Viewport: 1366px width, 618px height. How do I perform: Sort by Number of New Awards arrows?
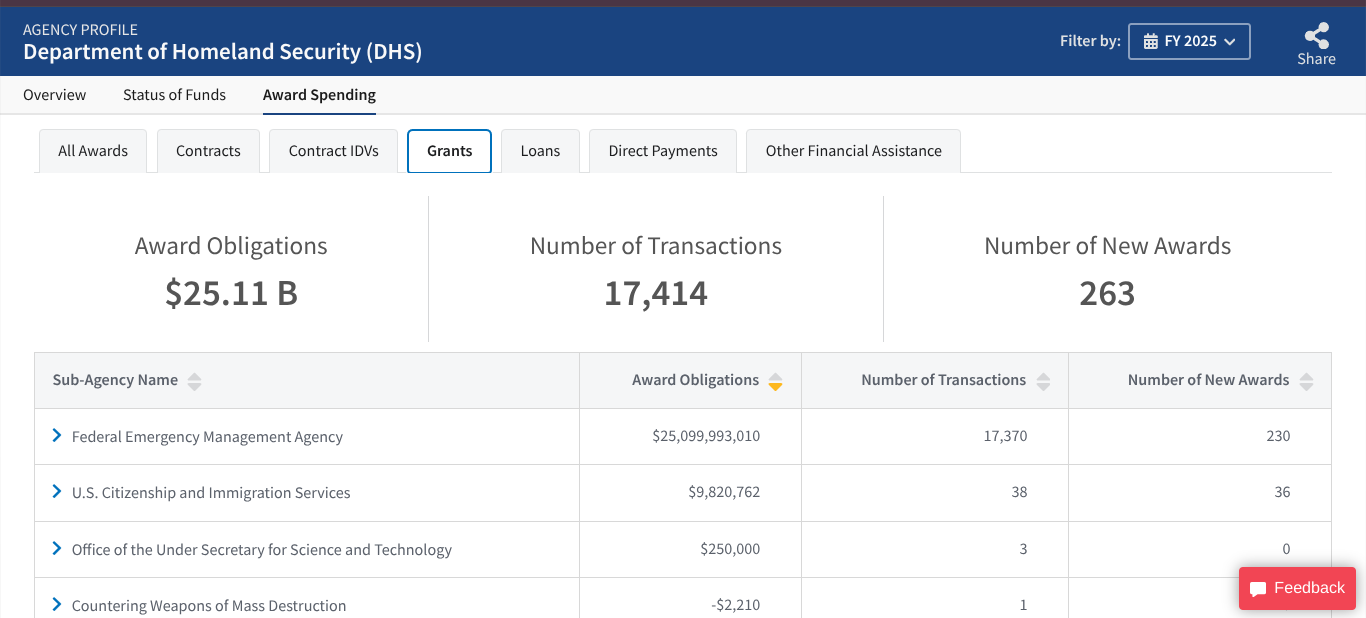click(1306, 381)
